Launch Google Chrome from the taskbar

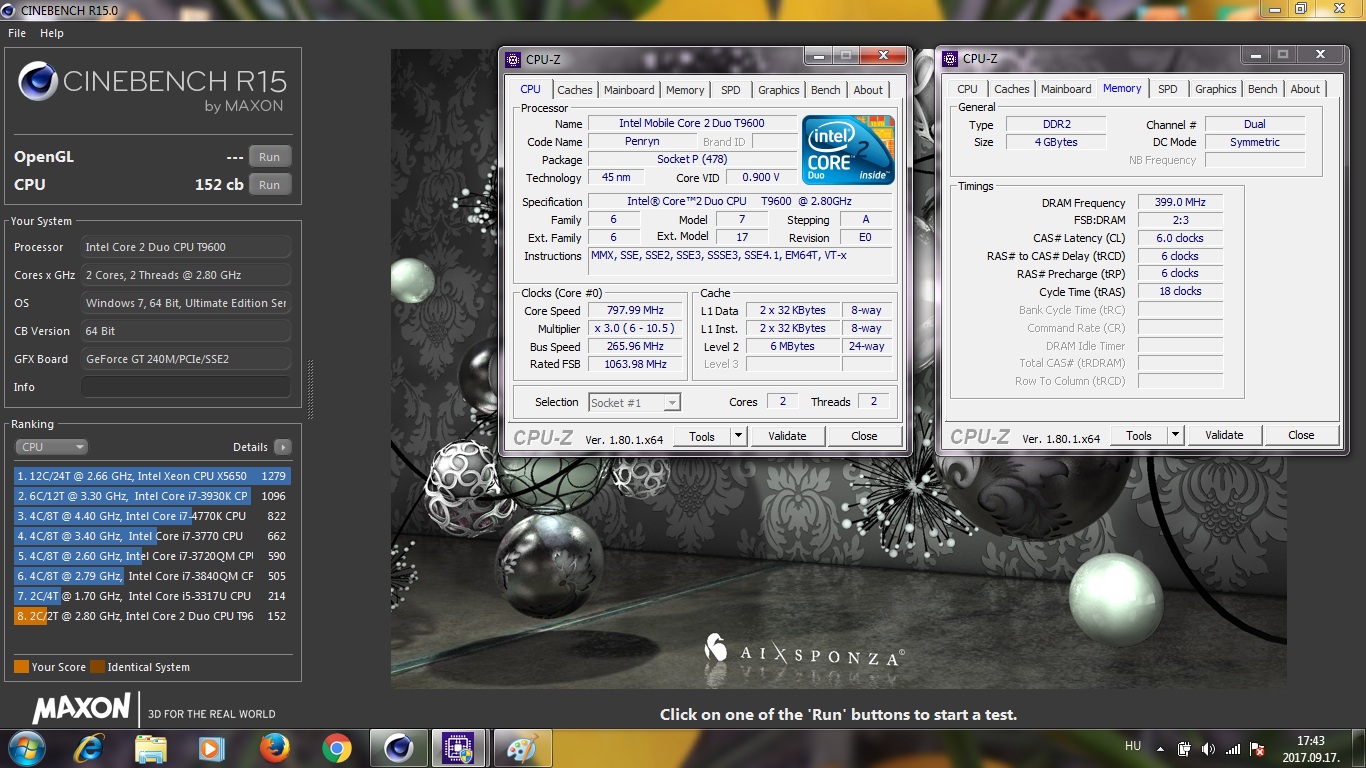click(336, 748)
